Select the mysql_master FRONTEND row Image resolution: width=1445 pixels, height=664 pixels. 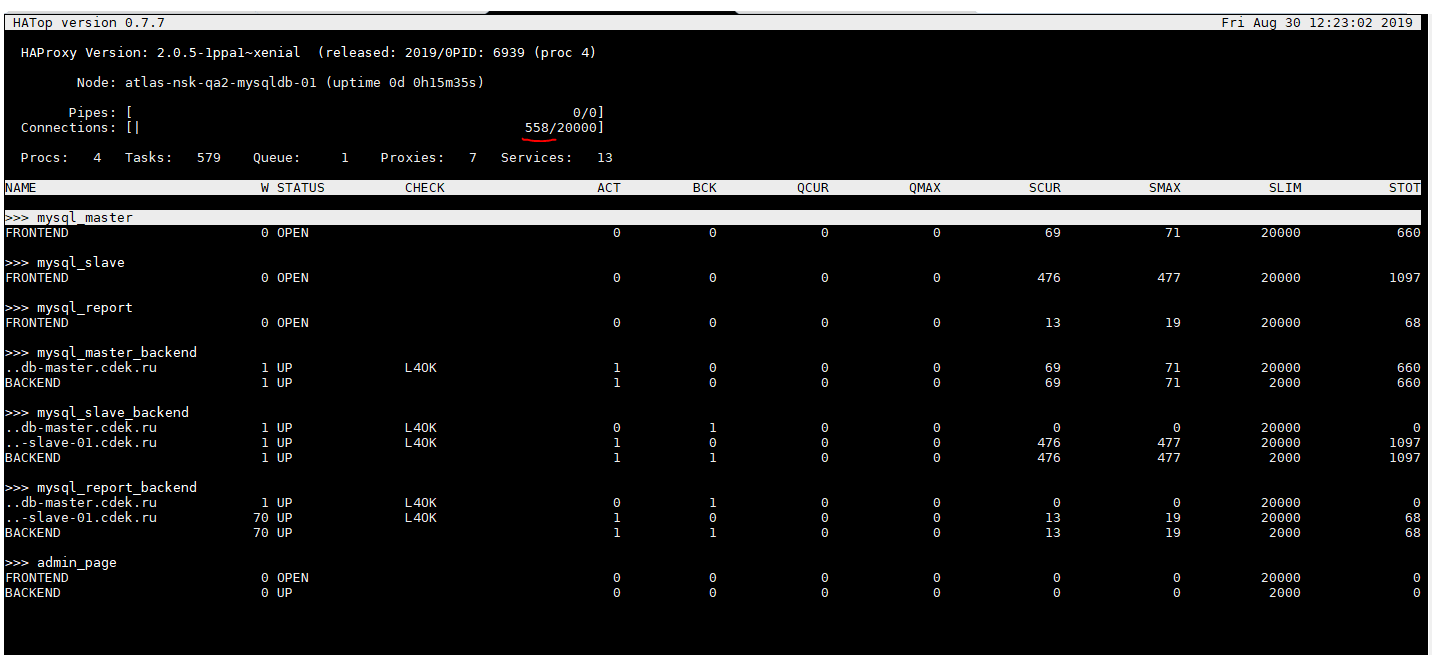click(x=37, y=232)
